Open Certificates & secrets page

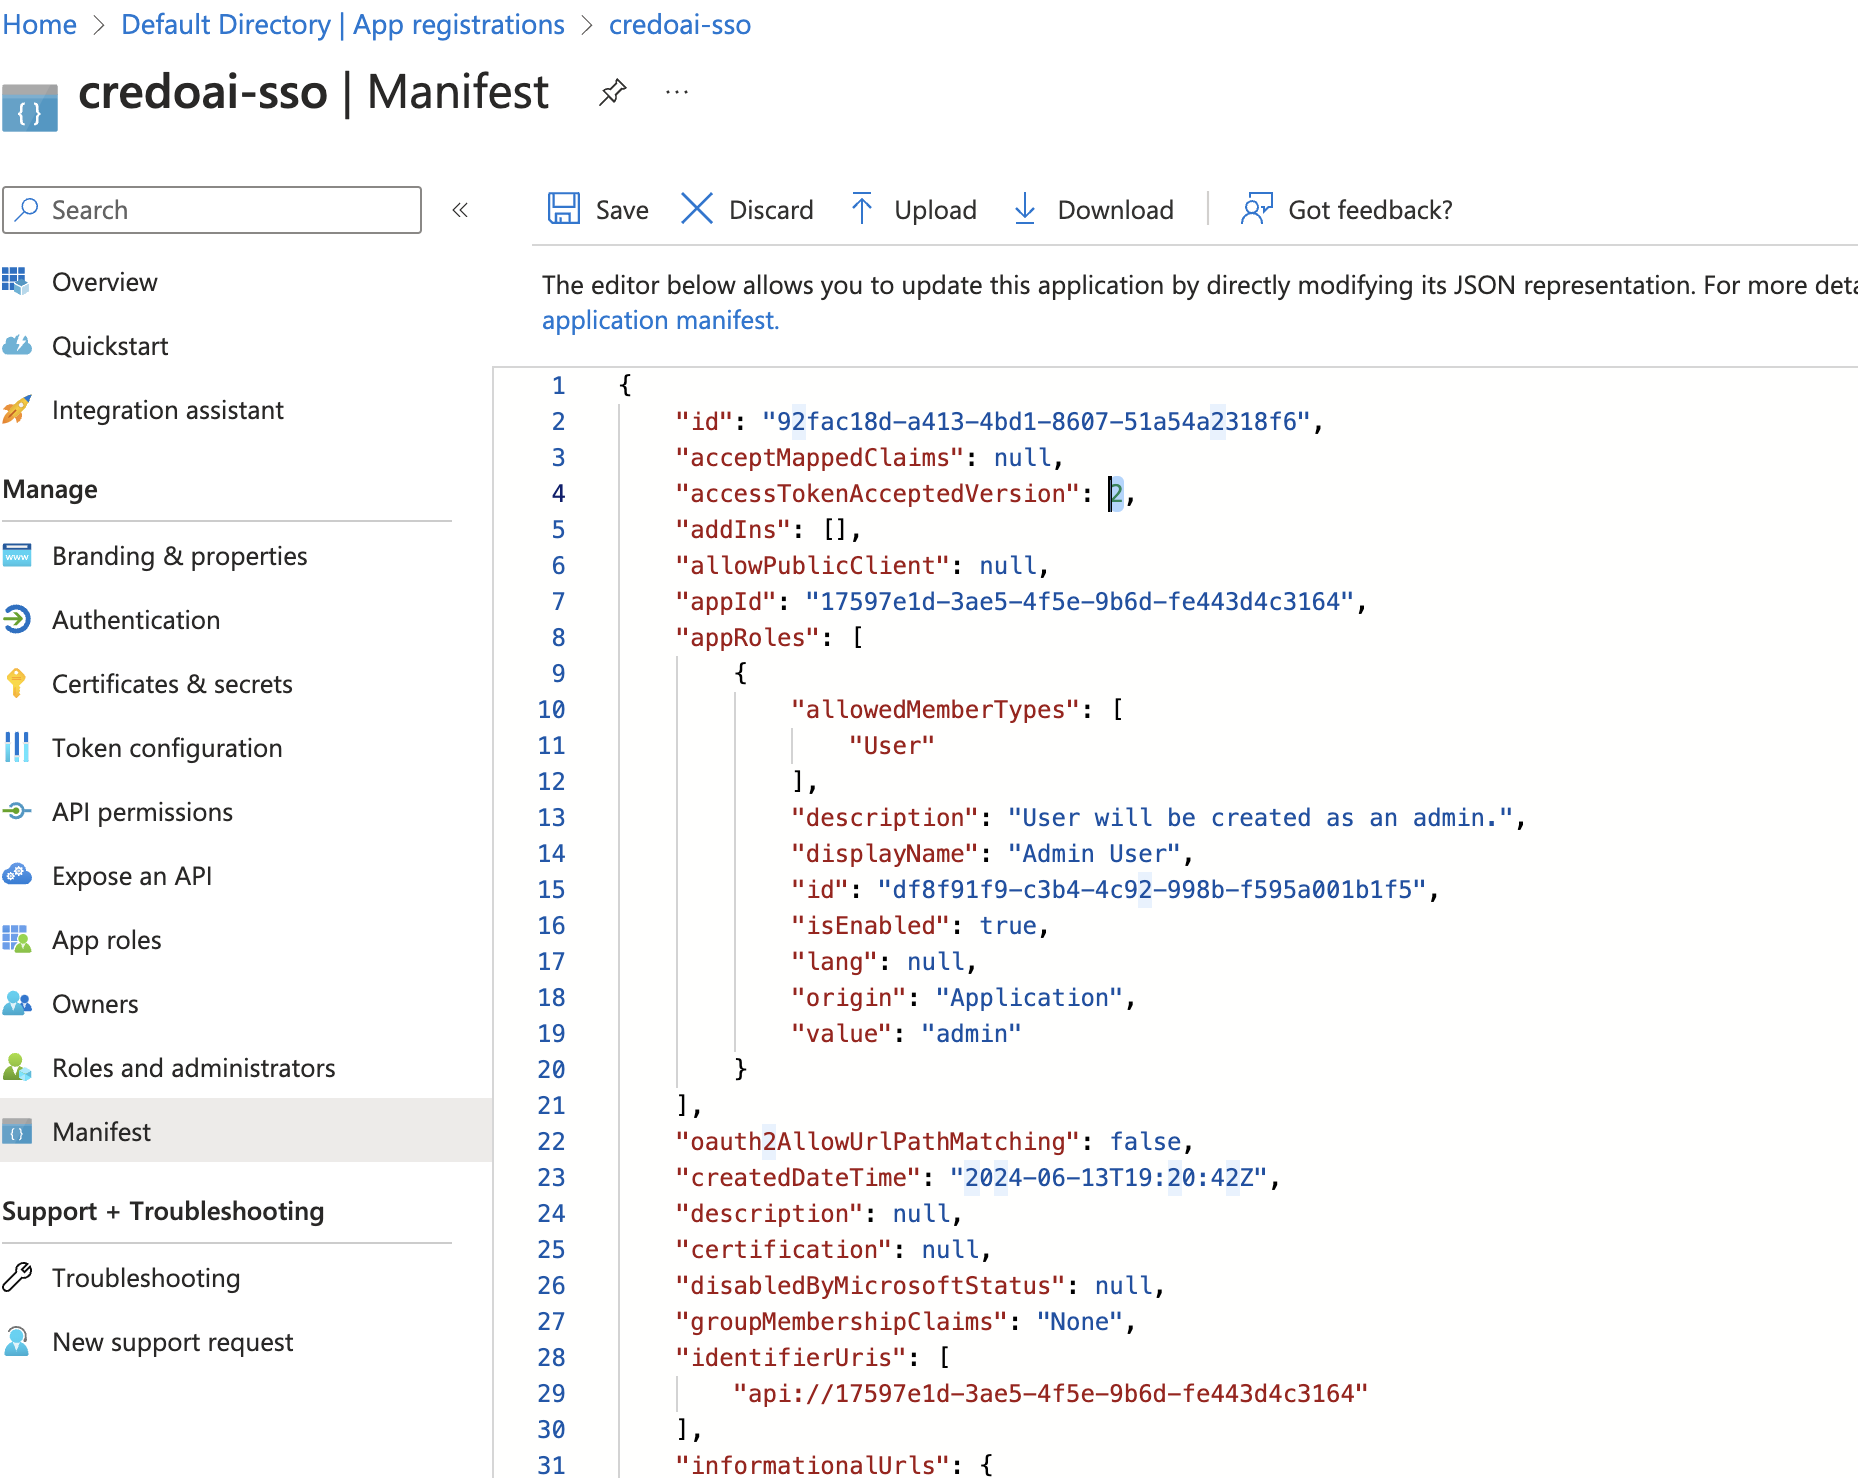(172, 684)
